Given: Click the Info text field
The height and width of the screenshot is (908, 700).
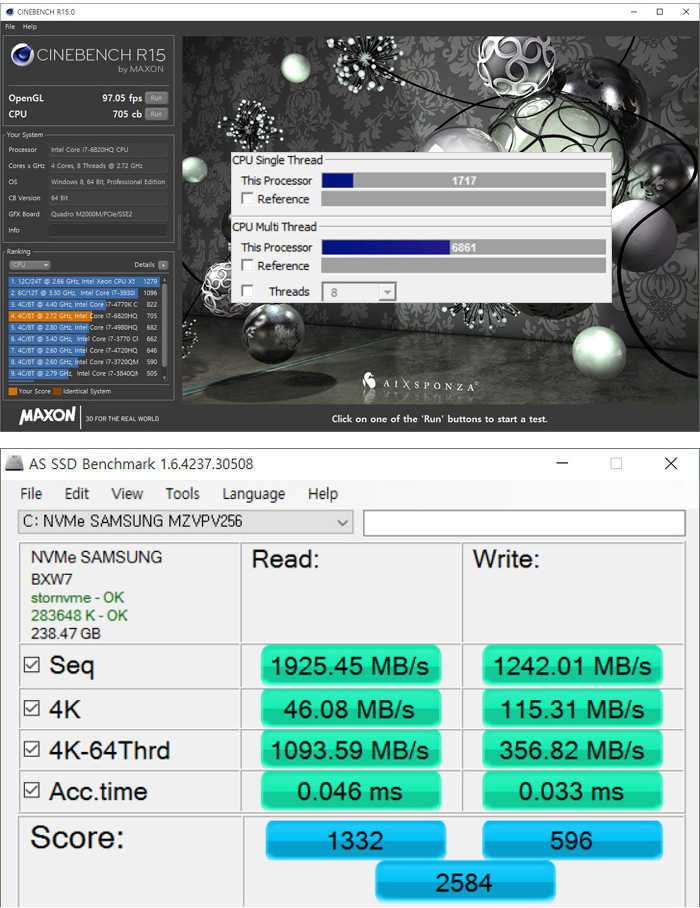Looking at the screenshot, I should 108,230.
